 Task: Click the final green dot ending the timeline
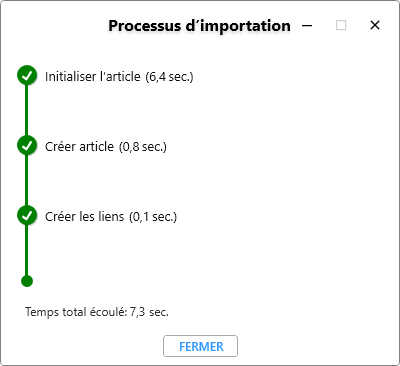click(x=27, y=281)
